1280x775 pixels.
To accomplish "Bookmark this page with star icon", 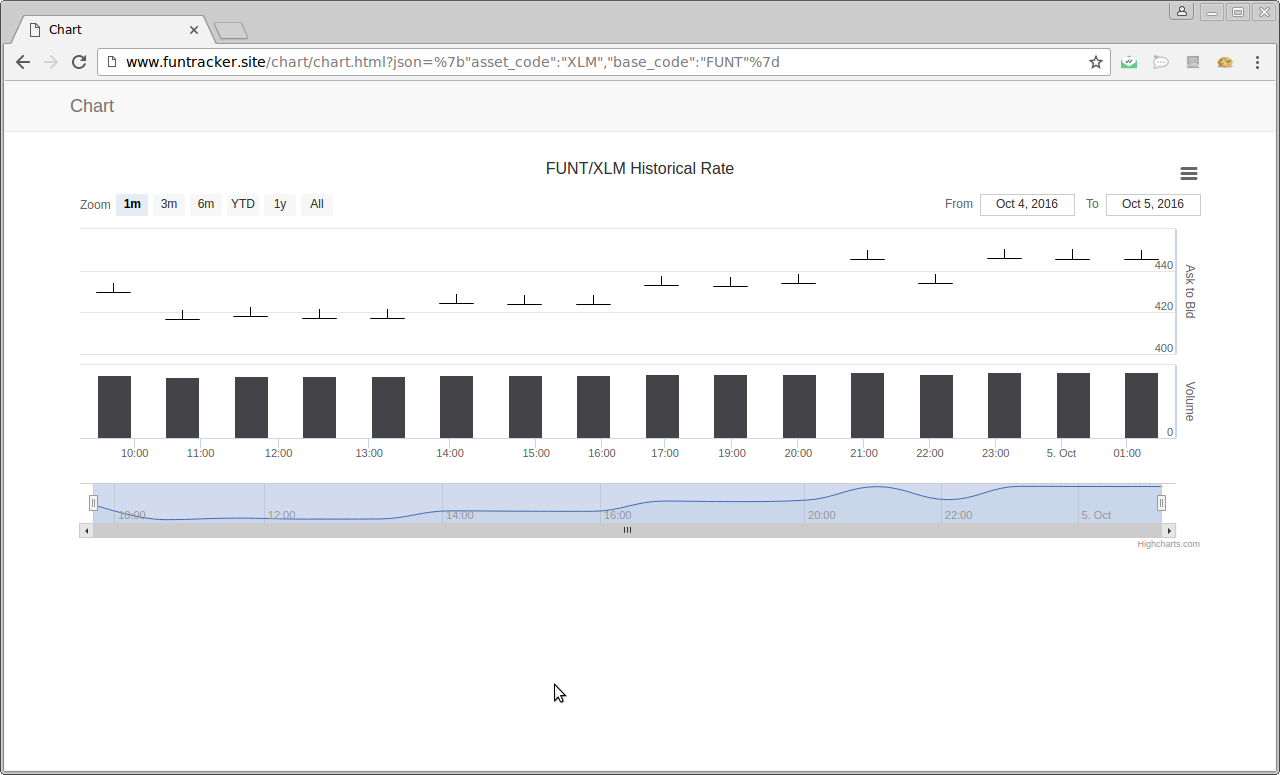I will 1095,62.
